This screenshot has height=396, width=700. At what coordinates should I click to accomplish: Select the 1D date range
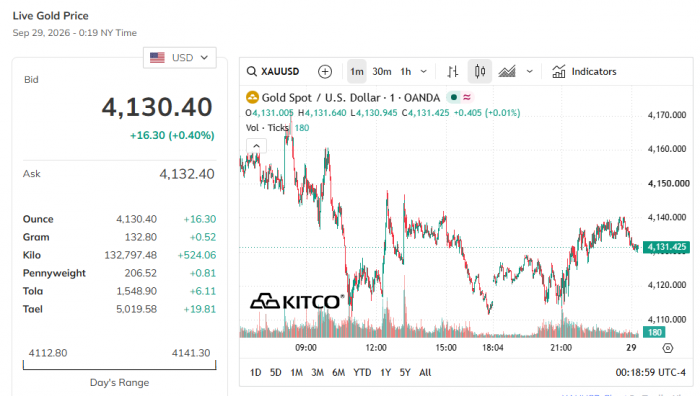256,372
